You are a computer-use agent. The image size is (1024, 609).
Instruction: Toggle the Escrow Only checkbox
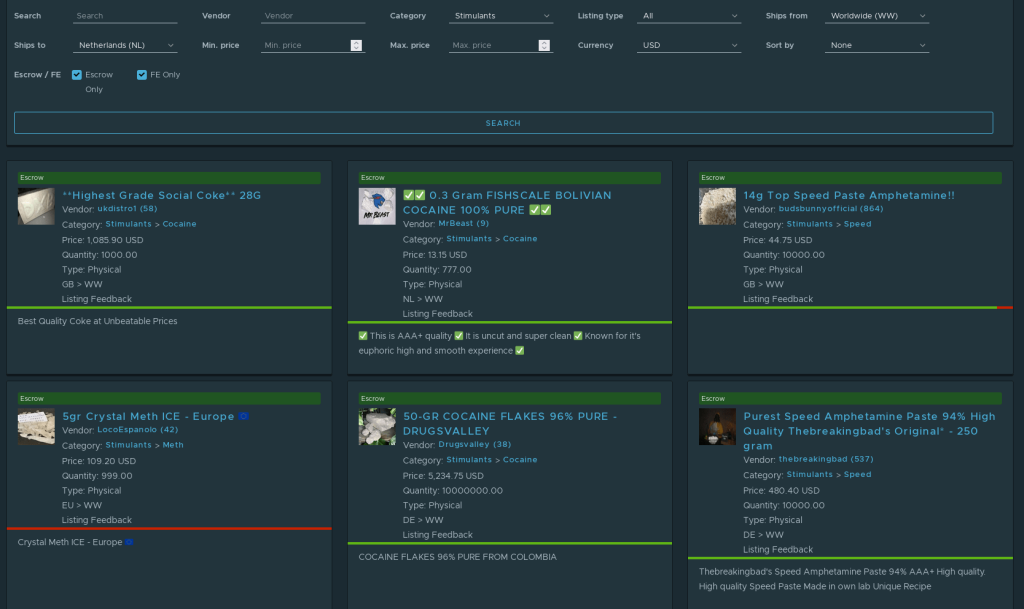(77, 74)
